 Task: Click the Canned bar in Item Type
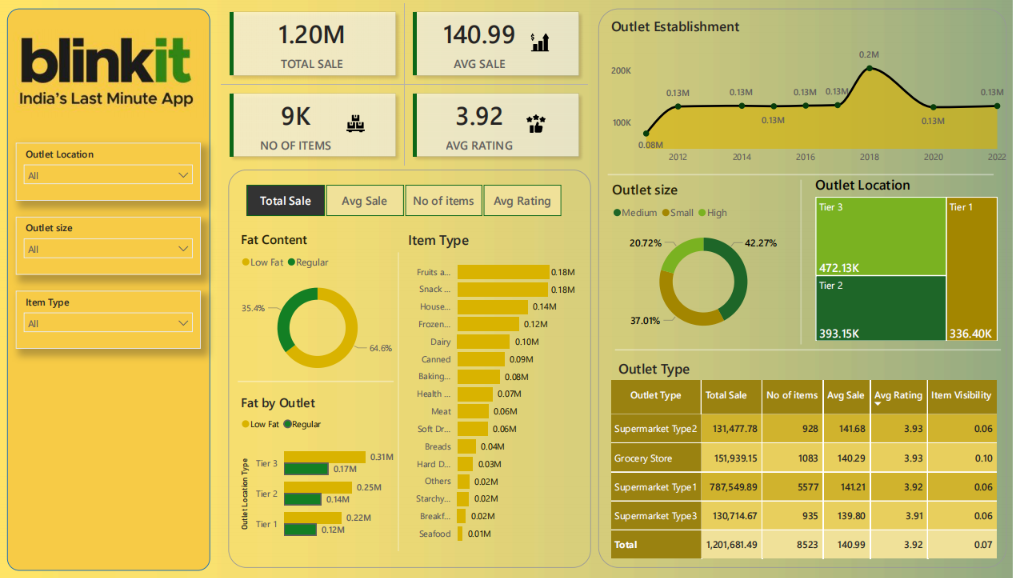click(481, 359)
